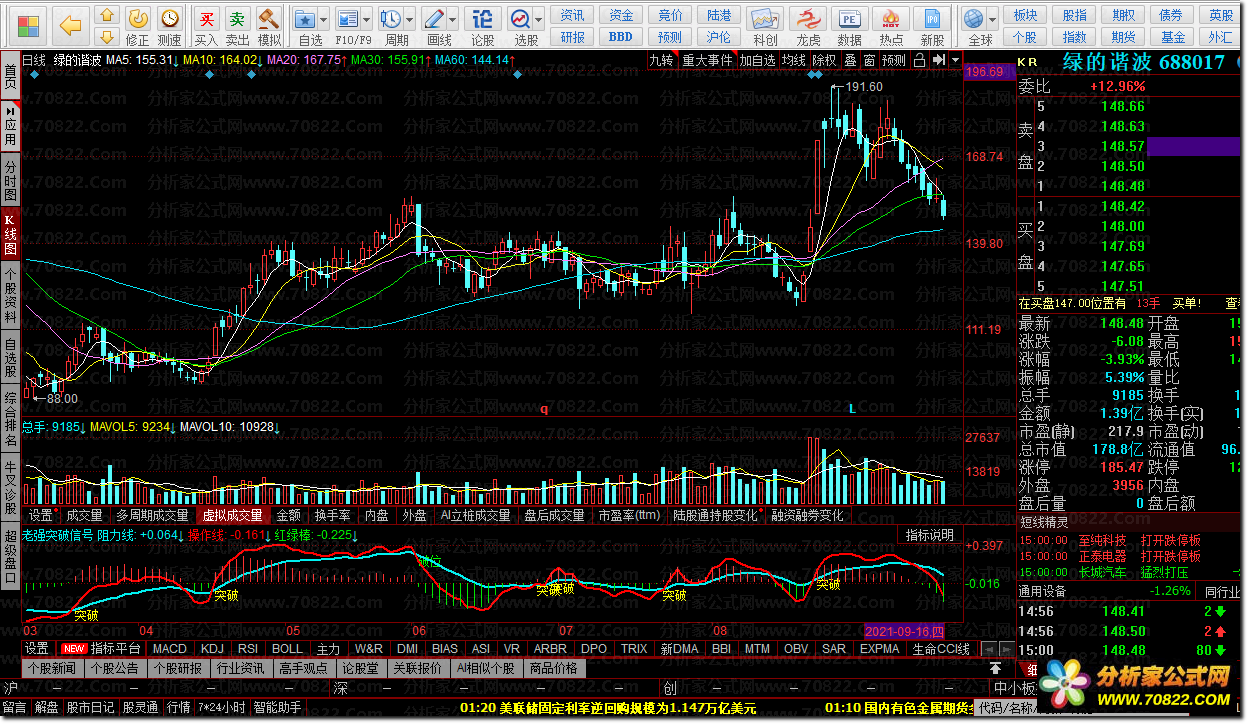
Task: Open the 新股 IPO icon
Action: [x=933, y=18]
